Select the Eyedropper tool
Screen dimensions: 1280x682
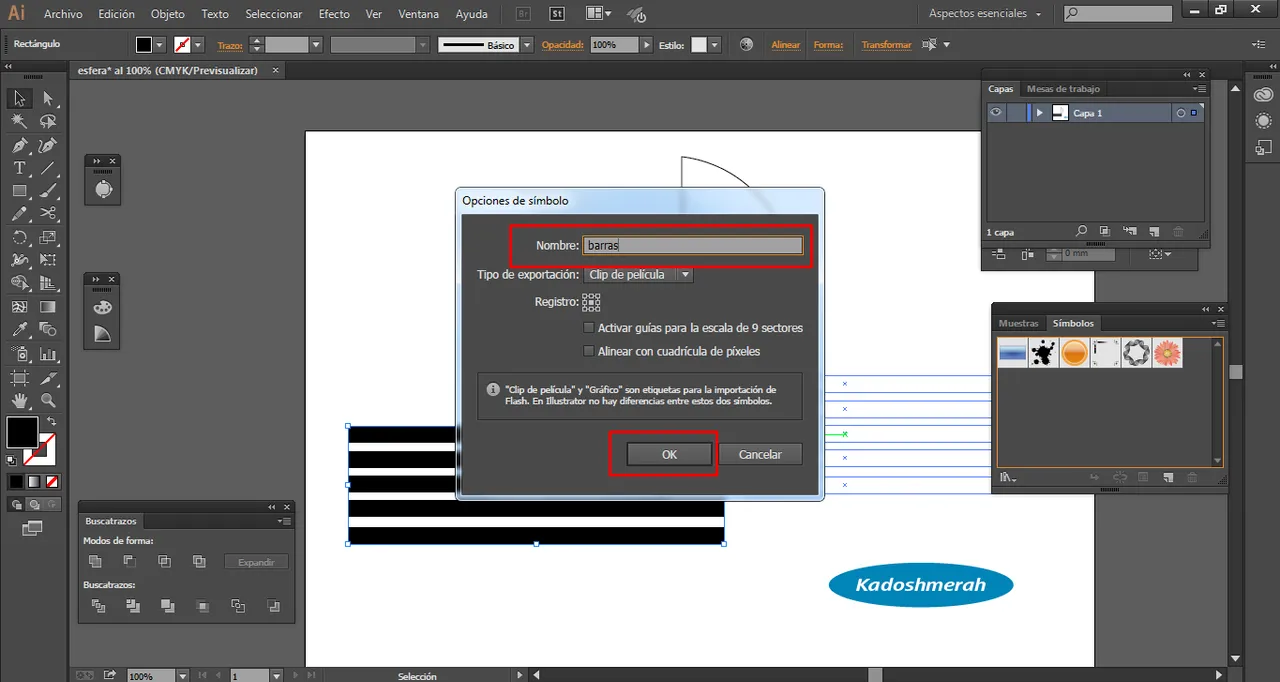click(19, 329)
